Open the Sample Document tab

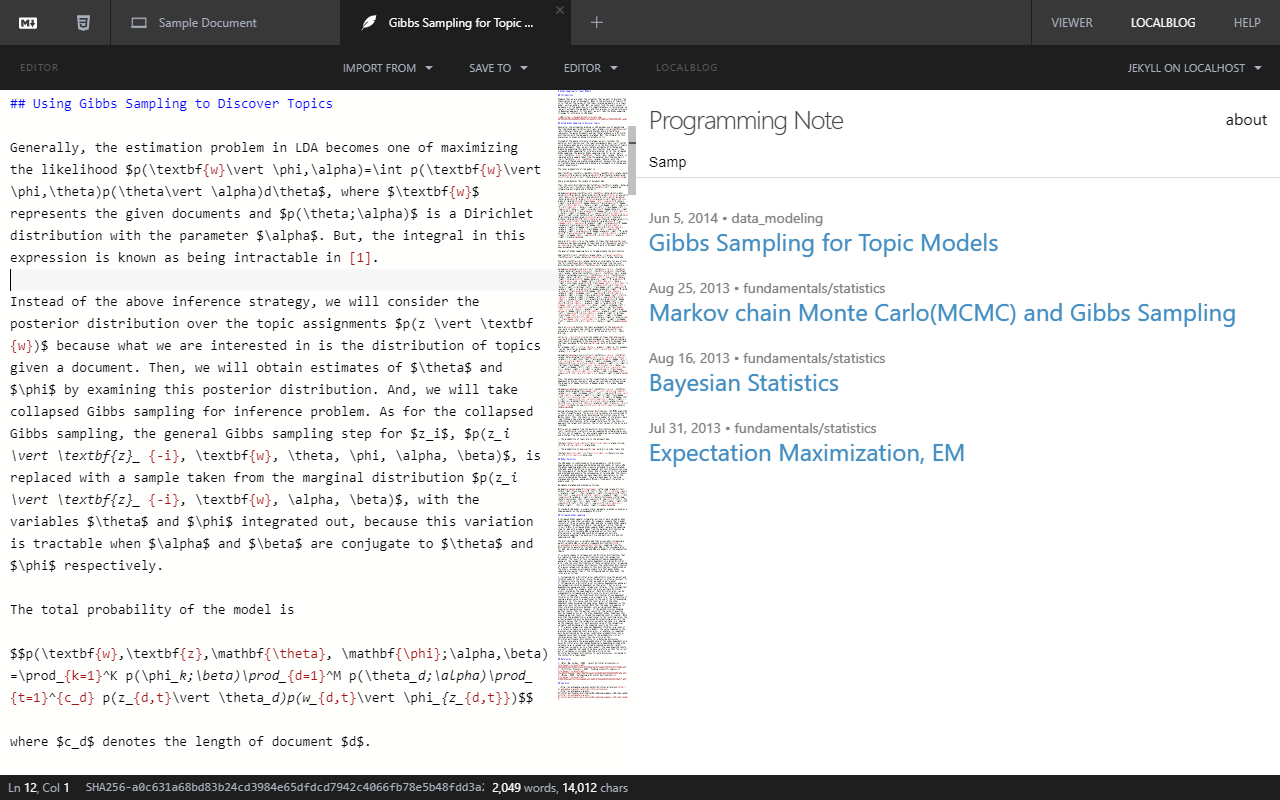point(225,22)
